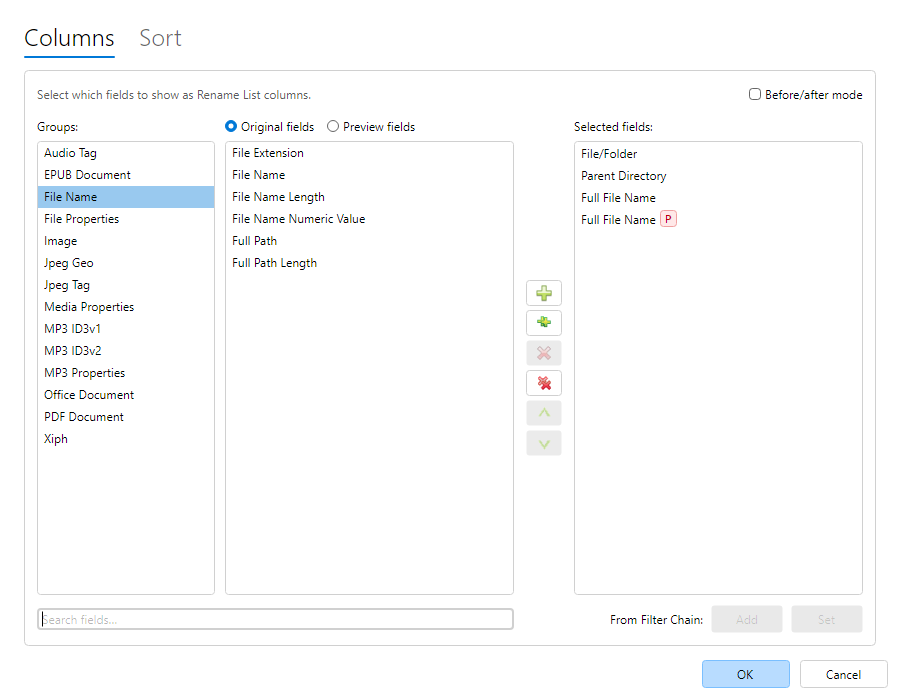
Task: Click the double red X remove-all icon
Action: (x=544, y=383)
